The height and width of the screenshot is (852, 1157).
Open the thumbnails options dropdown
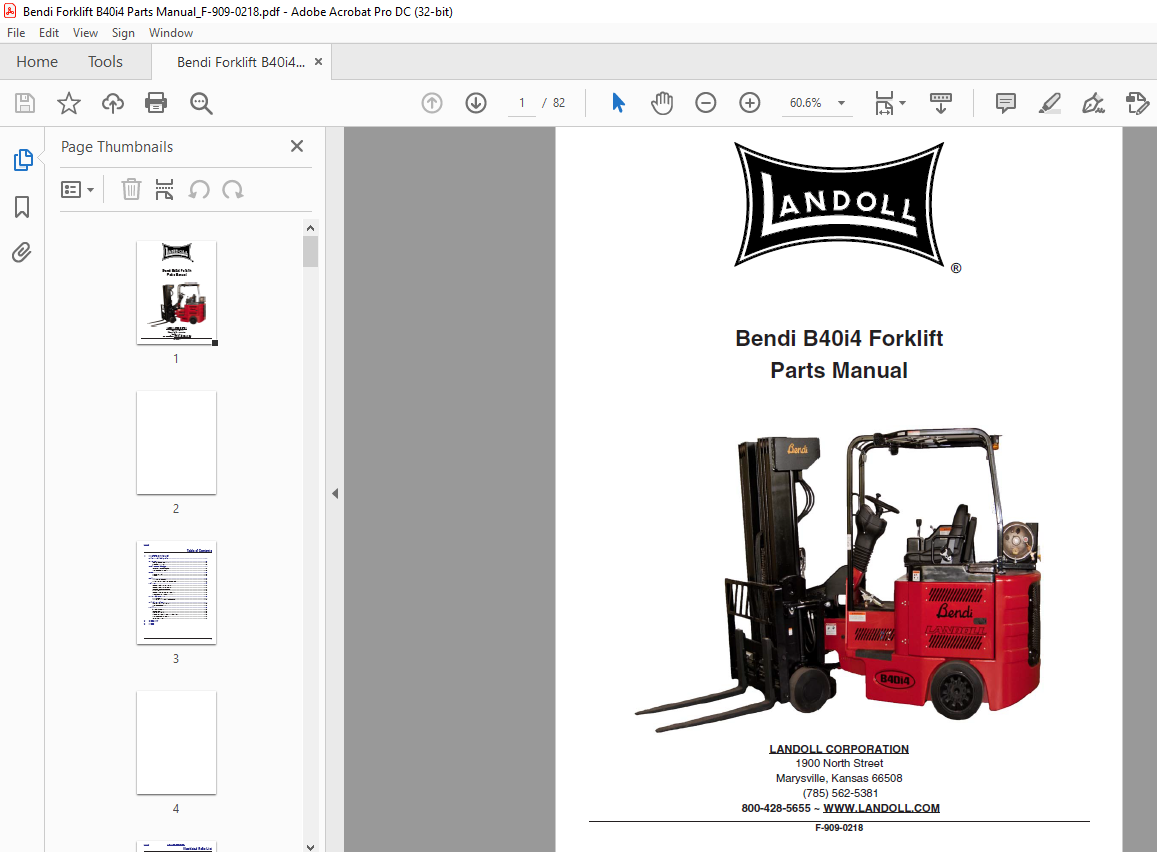[x=77, y=190]
